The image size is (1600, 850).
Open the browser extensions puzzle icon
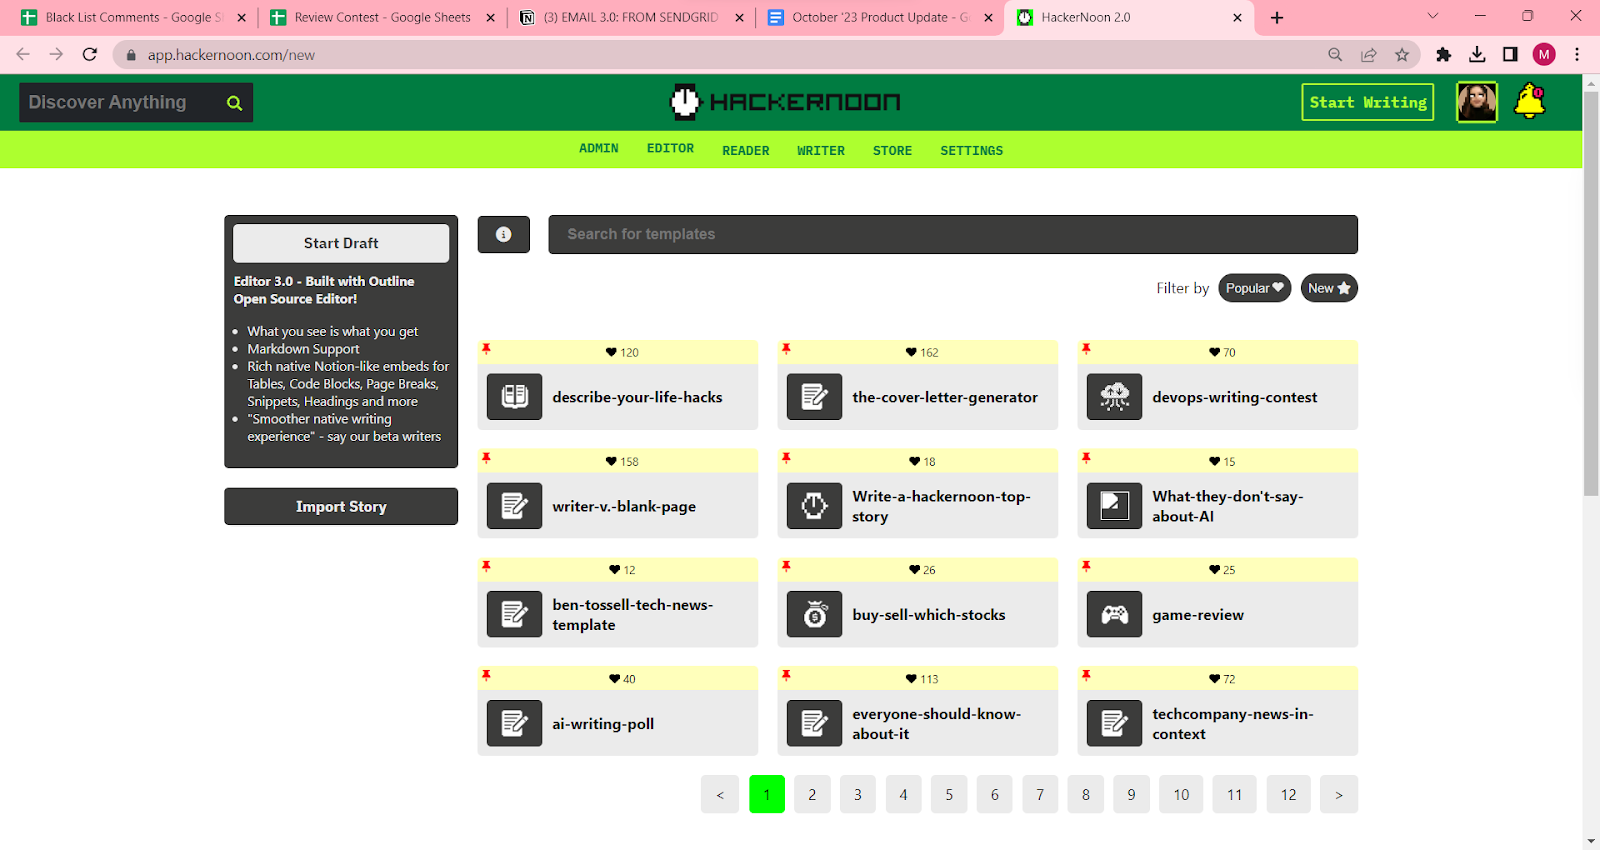point(1443,55)
